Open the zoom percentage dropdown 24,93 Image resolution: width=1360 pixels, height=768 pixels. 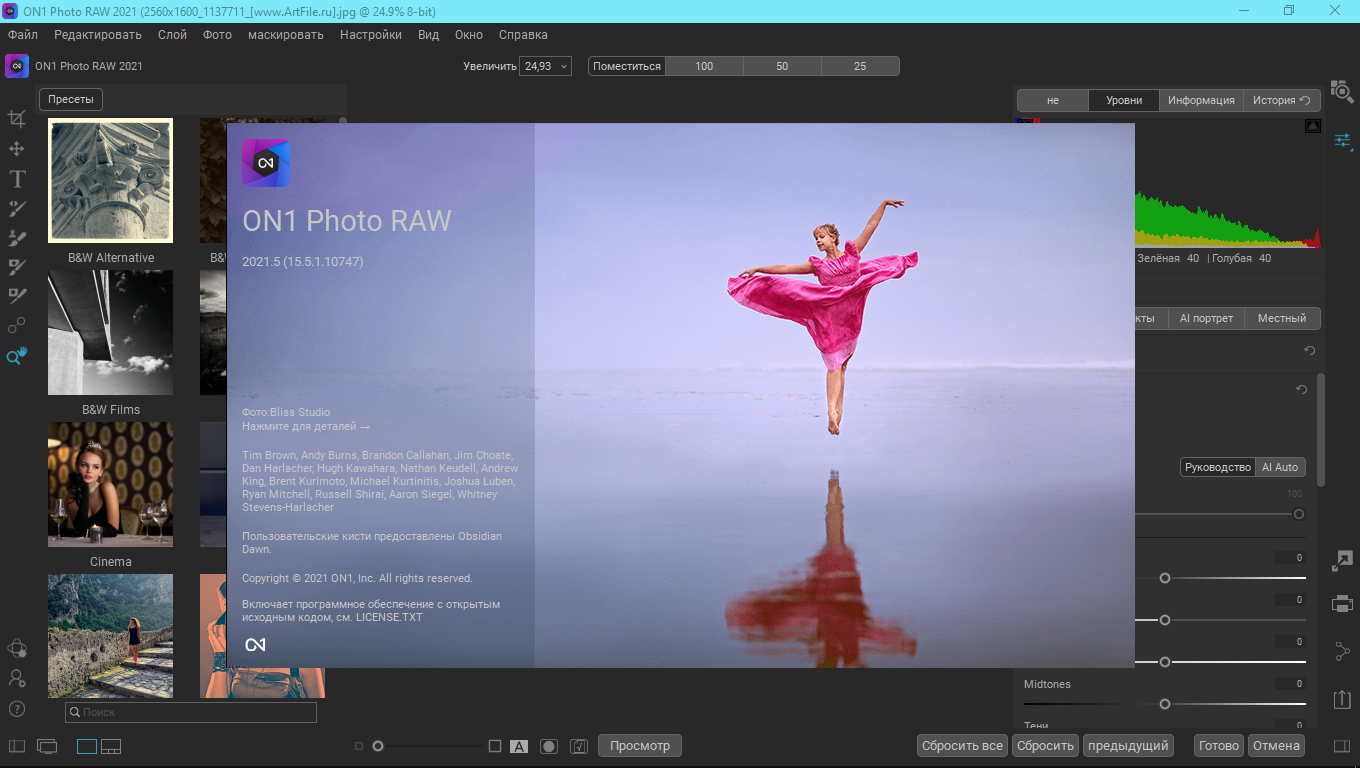click(x=545, y=66)
